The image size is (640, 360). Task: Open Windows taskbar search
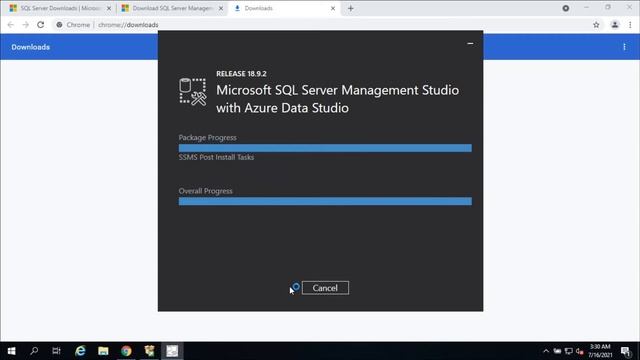click(34, 351)
